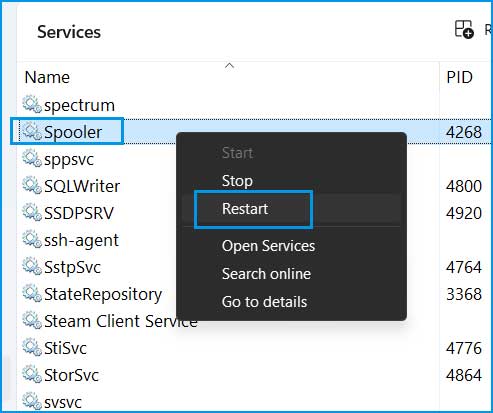Click the StorSvc gear icon

[32, 375]
